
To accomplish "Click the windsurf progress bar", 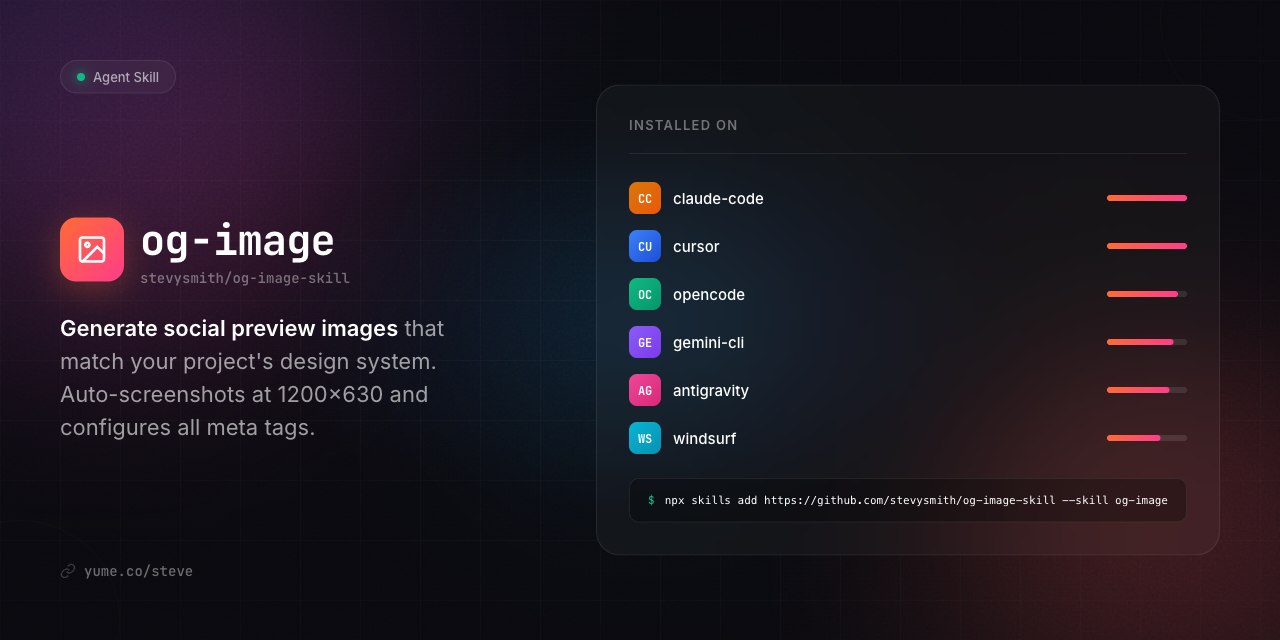I will pyautogui.click(x=1147, y=438).
